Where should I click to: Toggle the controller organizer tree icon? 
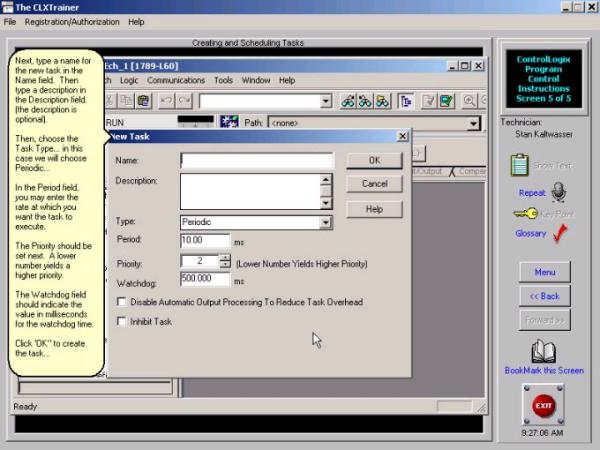406,101
